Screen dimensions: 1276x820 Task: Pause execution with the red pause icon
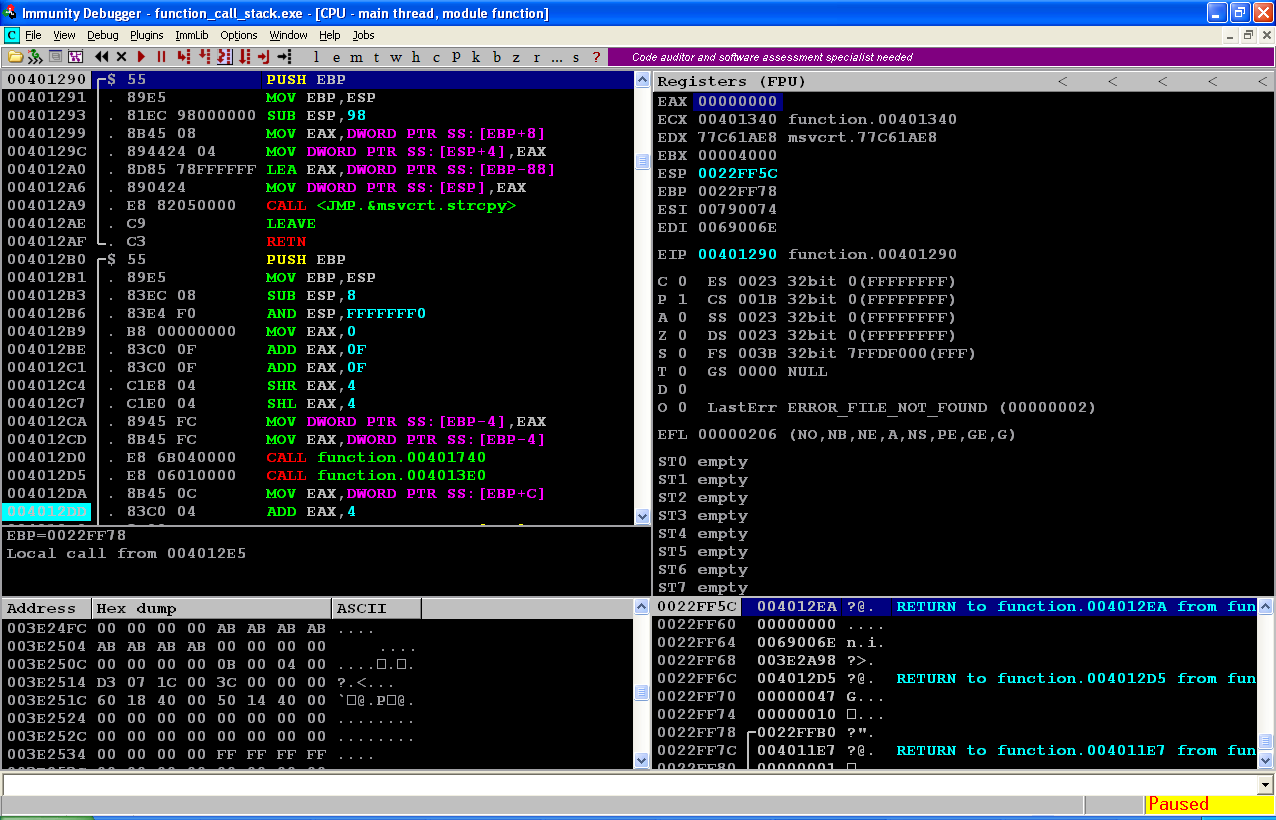[161, 57]
